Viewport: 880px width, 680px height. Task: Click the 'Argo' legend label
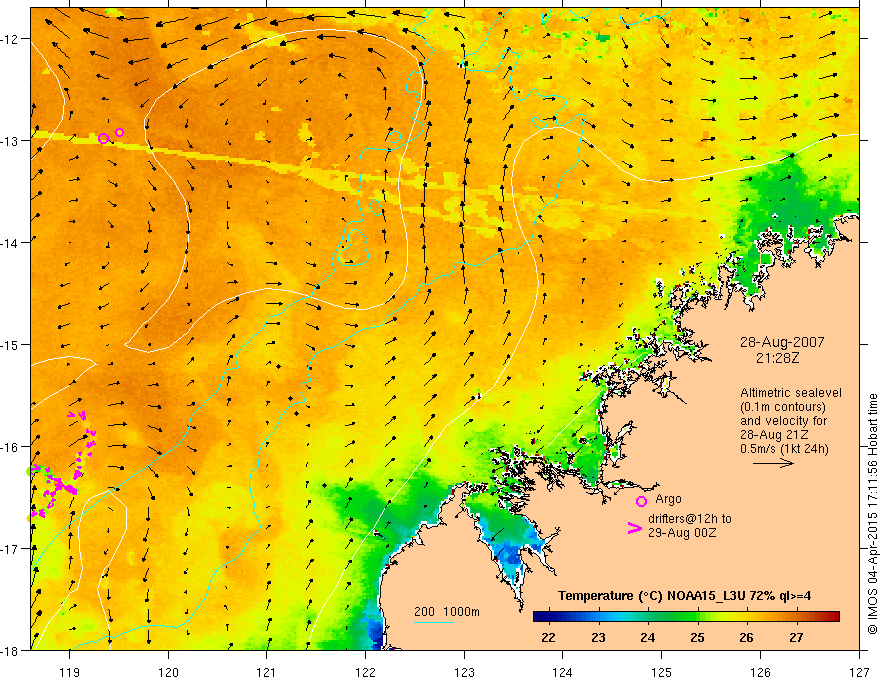pos(668,499)
